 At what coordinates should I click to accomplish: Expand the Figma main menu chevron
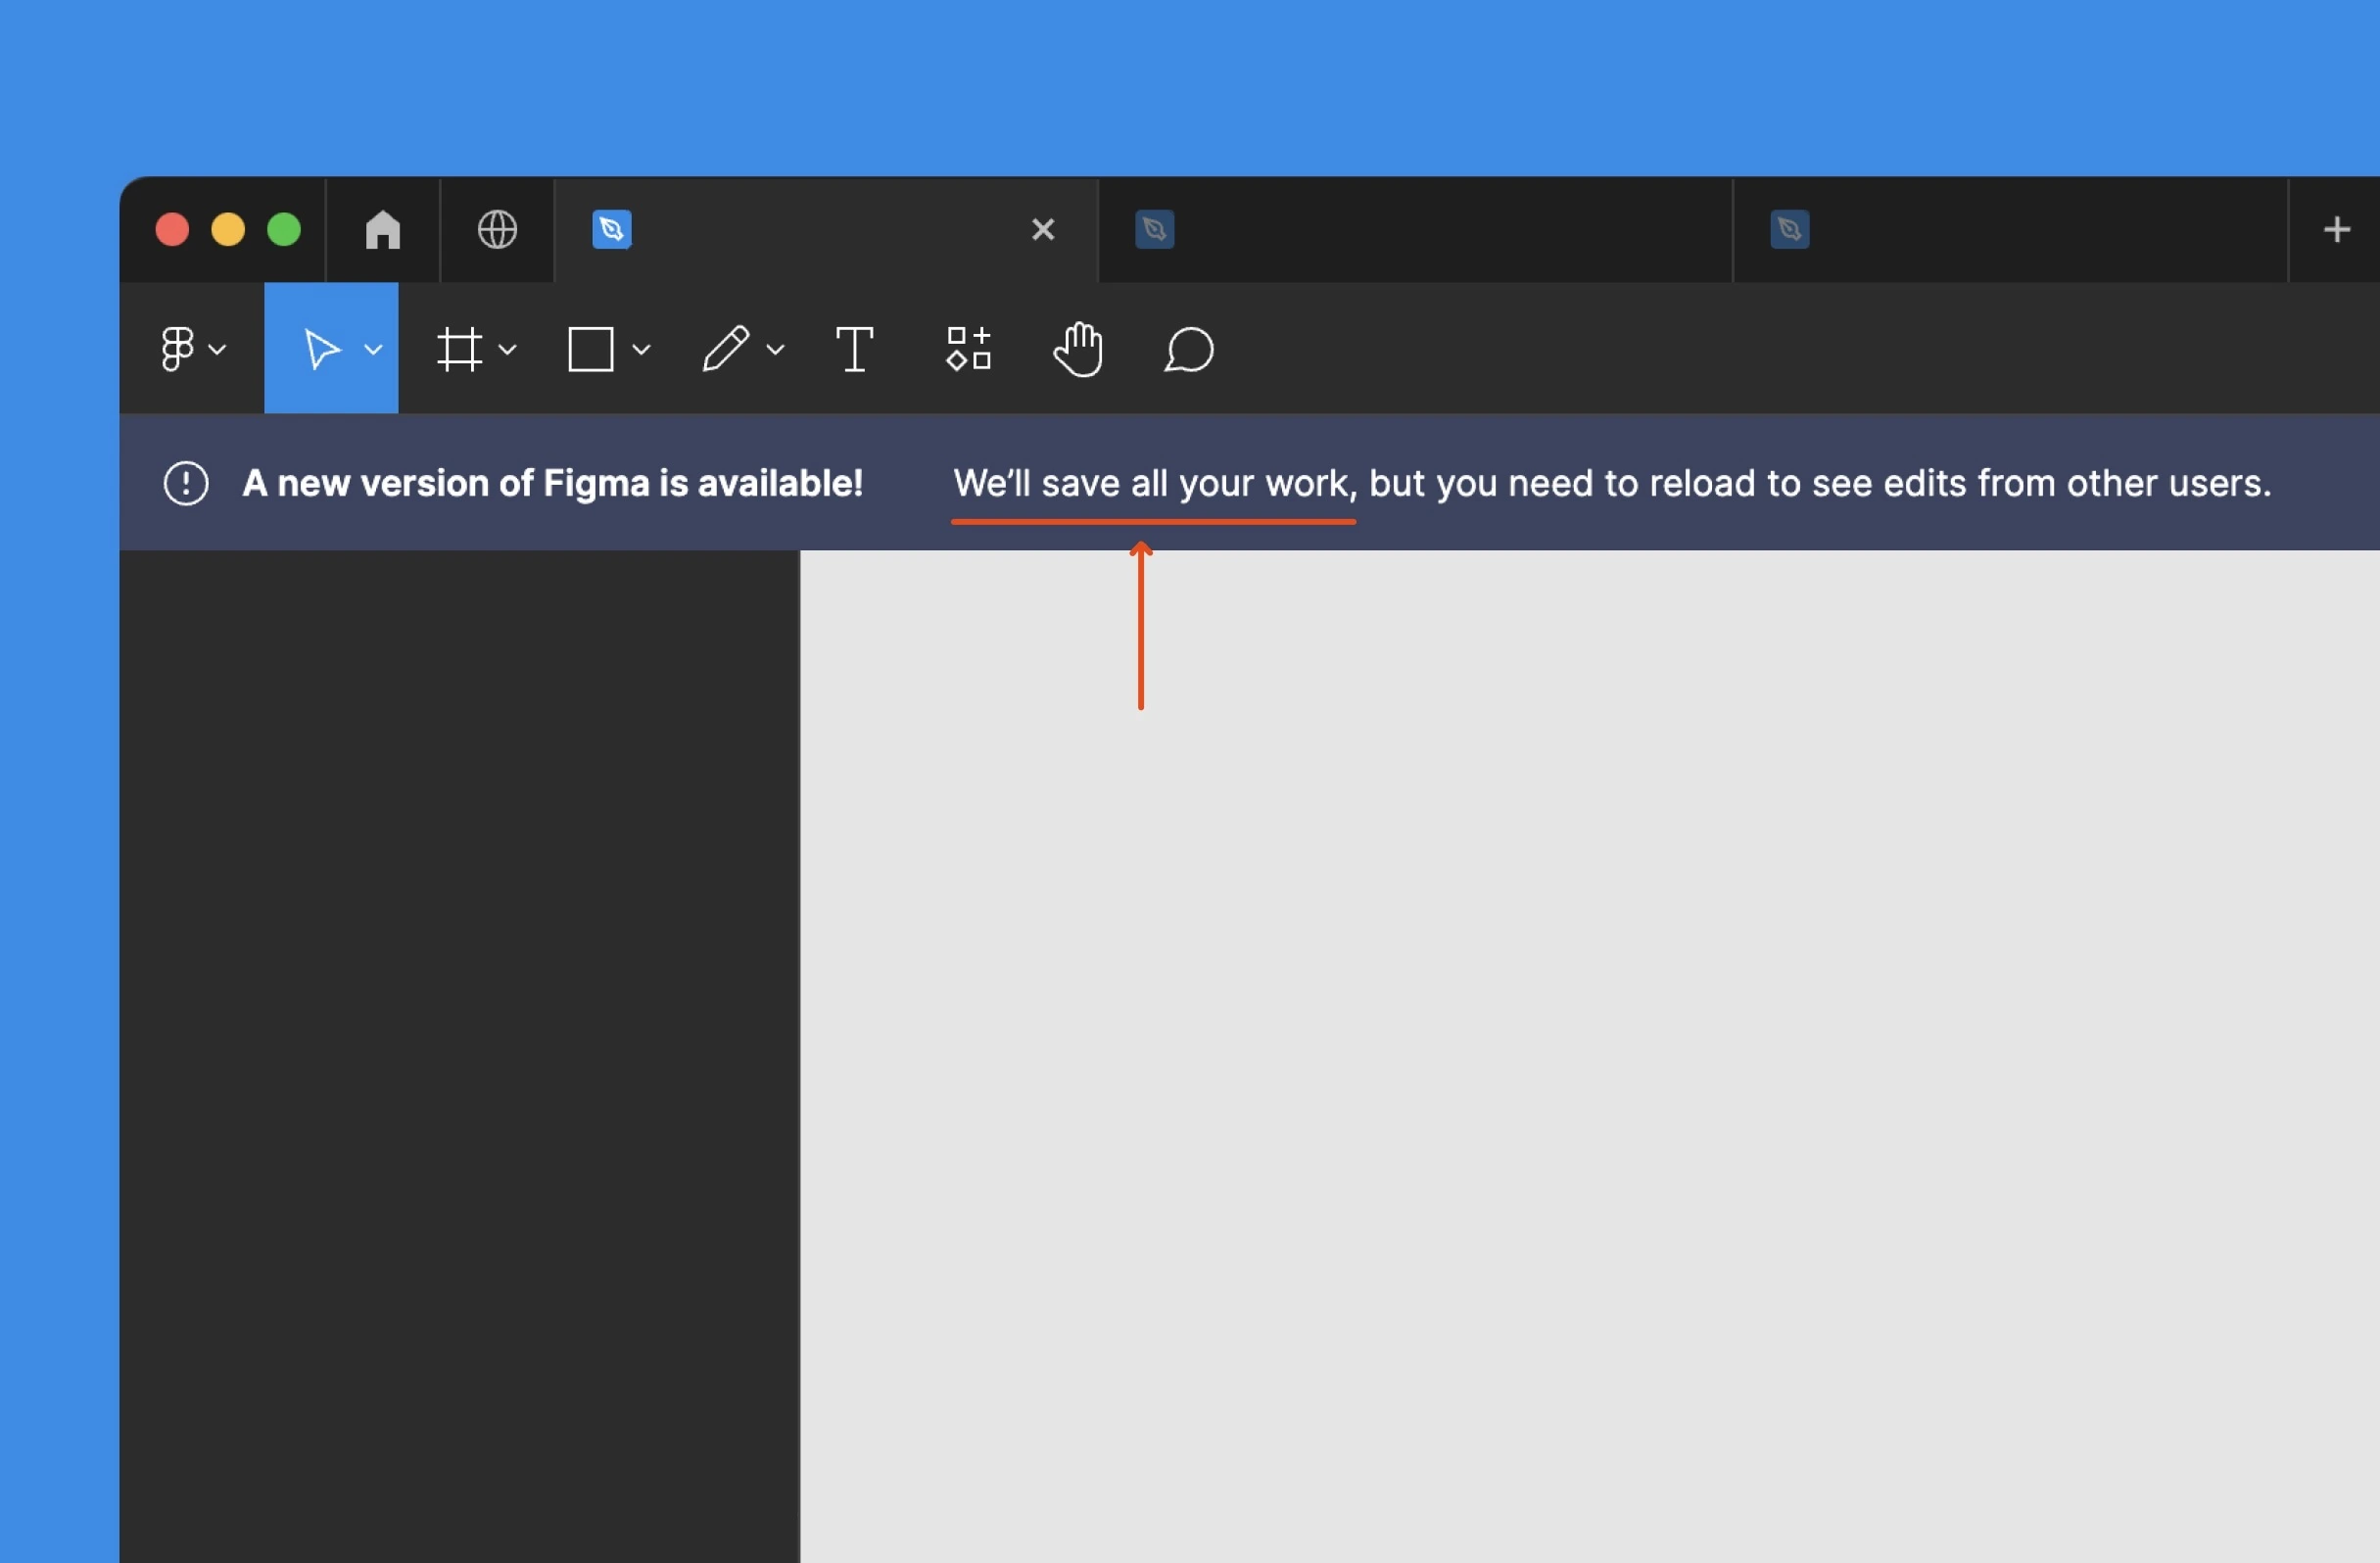coord(217,349)
